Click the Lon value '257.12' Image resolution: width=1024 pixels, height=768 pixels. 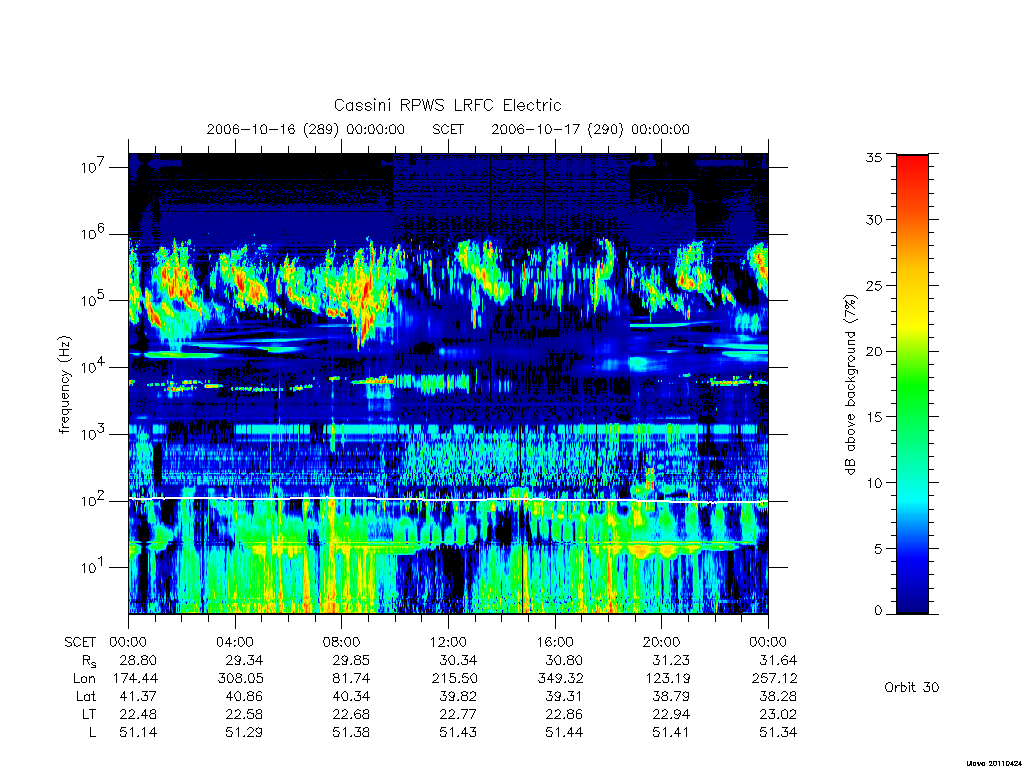pos(775,679)
